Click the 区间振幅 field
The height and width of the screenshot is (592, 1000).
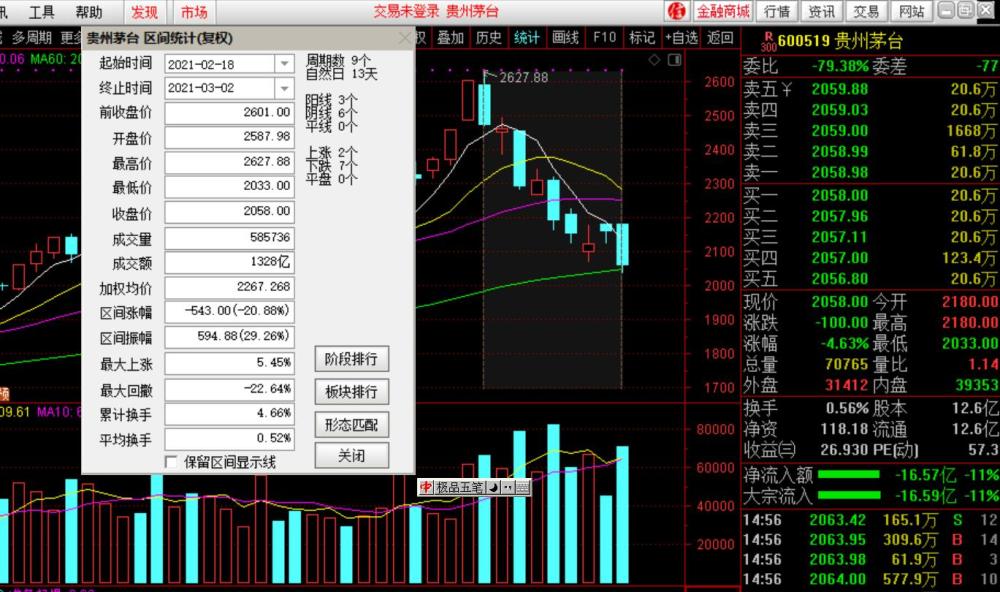(x=230, y=336)
